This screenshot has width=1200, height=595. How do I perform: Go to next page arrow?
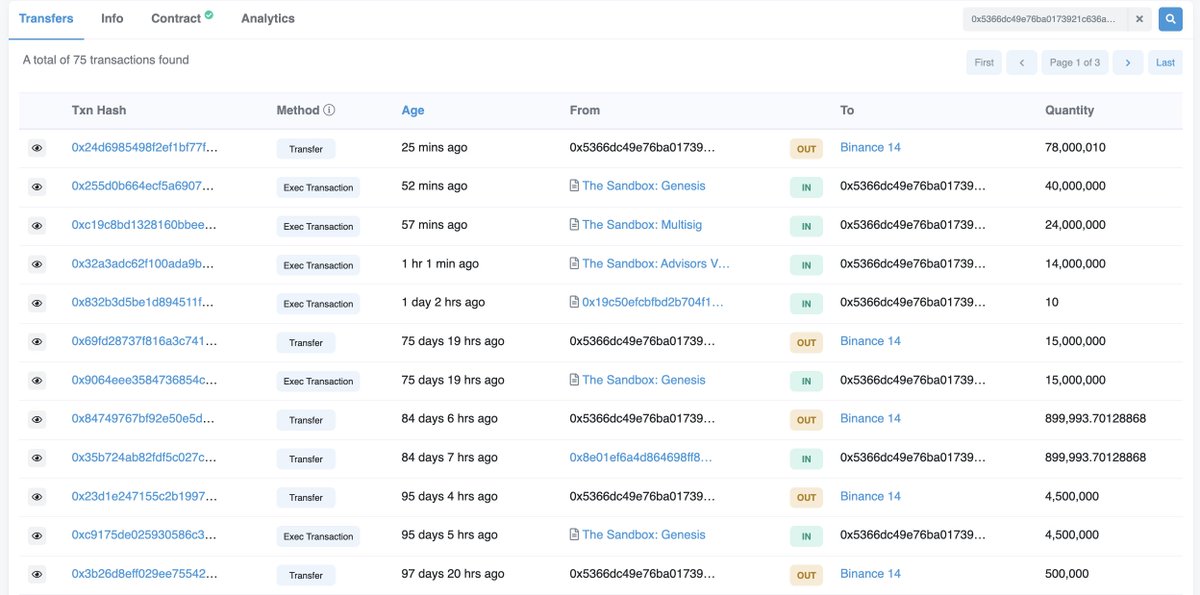pyautogui.click(x=1128, y=62)
